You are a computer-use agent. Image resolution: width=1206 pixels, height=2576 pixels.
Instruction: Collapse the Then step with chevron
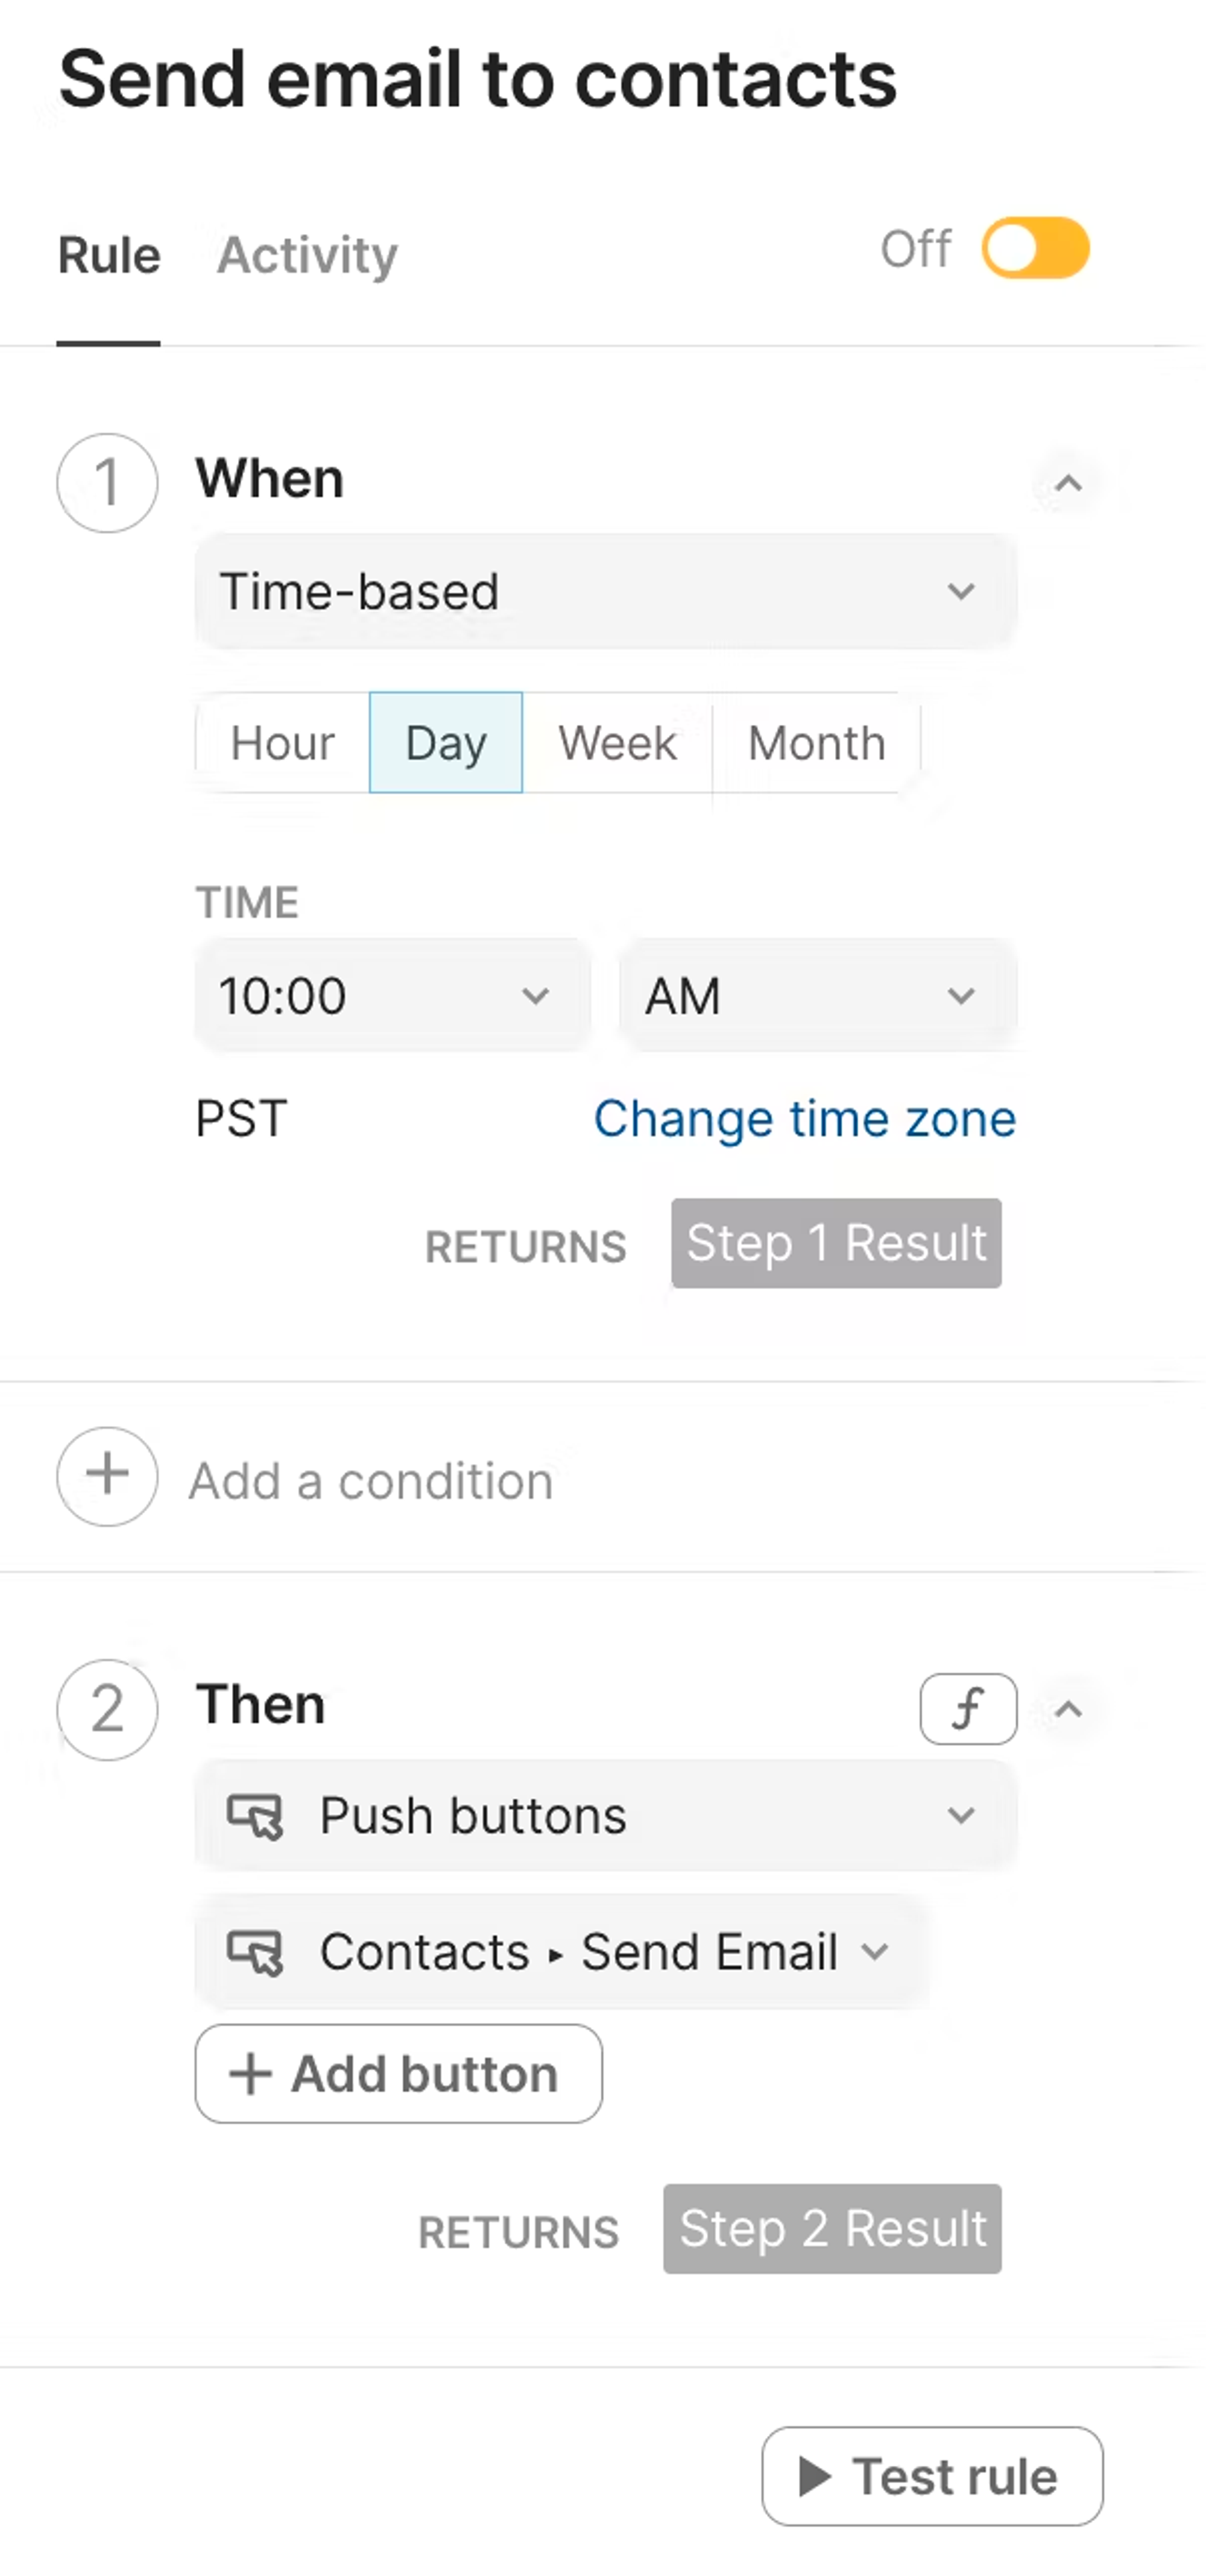click(x=1068, y=1709)
